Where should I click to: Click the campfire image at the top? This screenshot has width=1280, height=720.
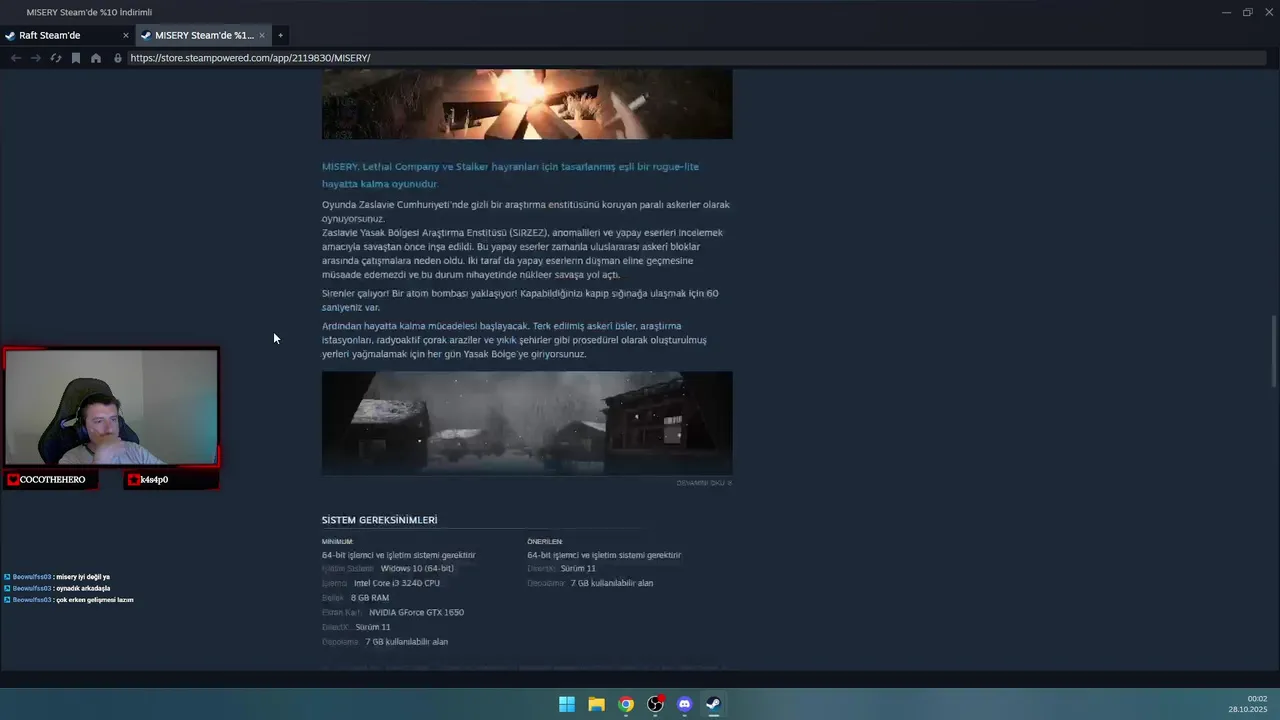[527, 104]
